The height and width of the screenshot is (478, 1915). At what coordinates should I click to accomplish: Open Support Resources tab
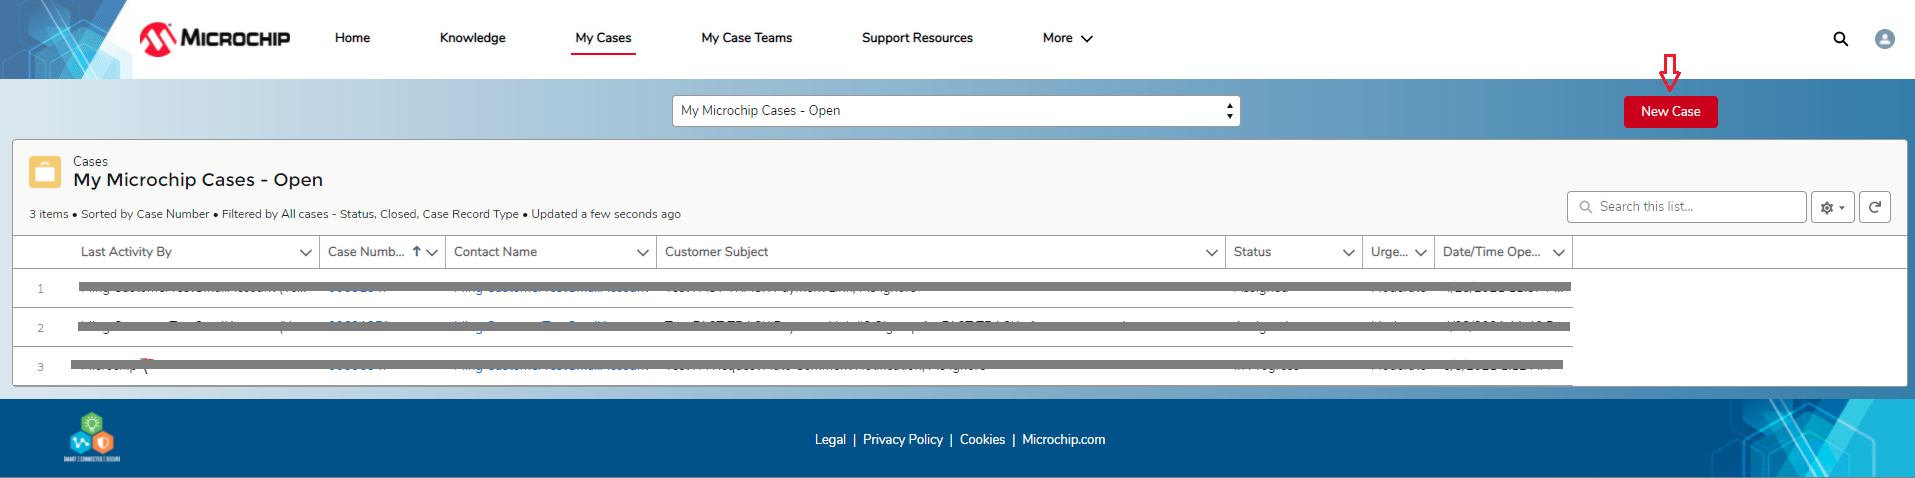coord(917,38)
